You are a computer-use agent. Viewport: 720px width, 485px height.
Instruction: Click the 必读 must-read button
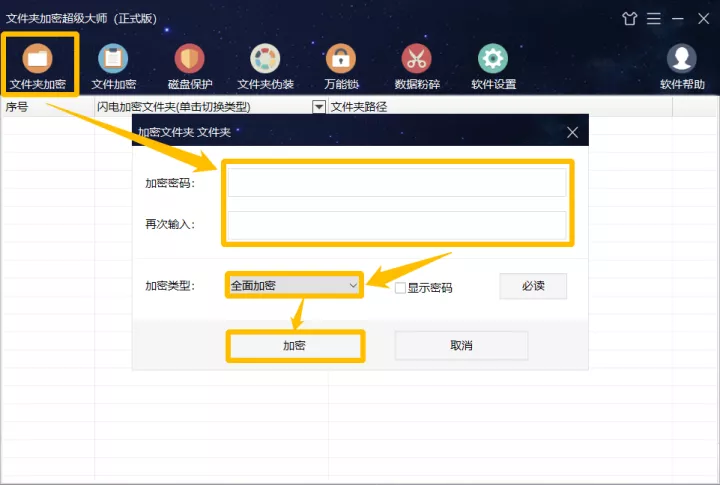pyautogui.click(x=533, y=286)
